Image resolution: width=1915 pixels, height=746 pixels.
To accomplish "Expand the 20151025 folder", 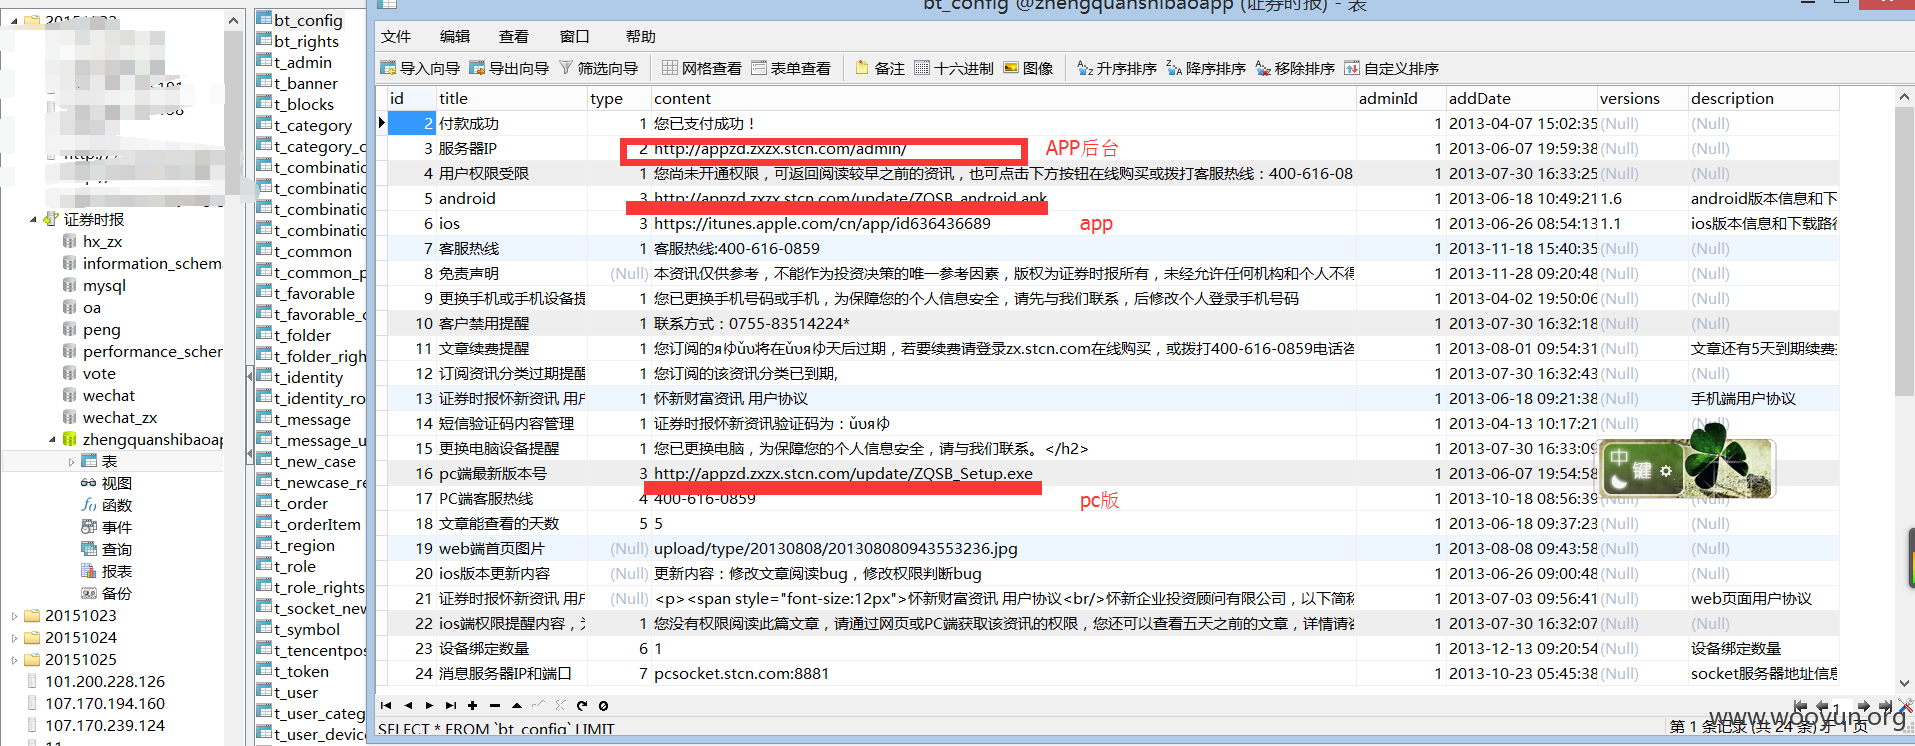I will [x=14, y=660].
